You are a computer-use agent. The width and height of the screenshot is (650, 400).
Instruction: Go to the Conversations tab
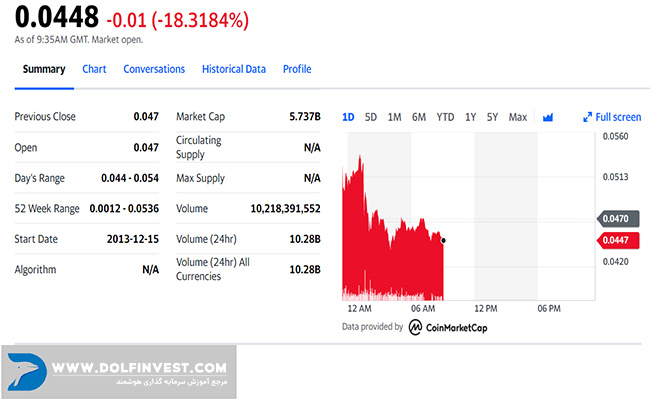pos(154,69)
